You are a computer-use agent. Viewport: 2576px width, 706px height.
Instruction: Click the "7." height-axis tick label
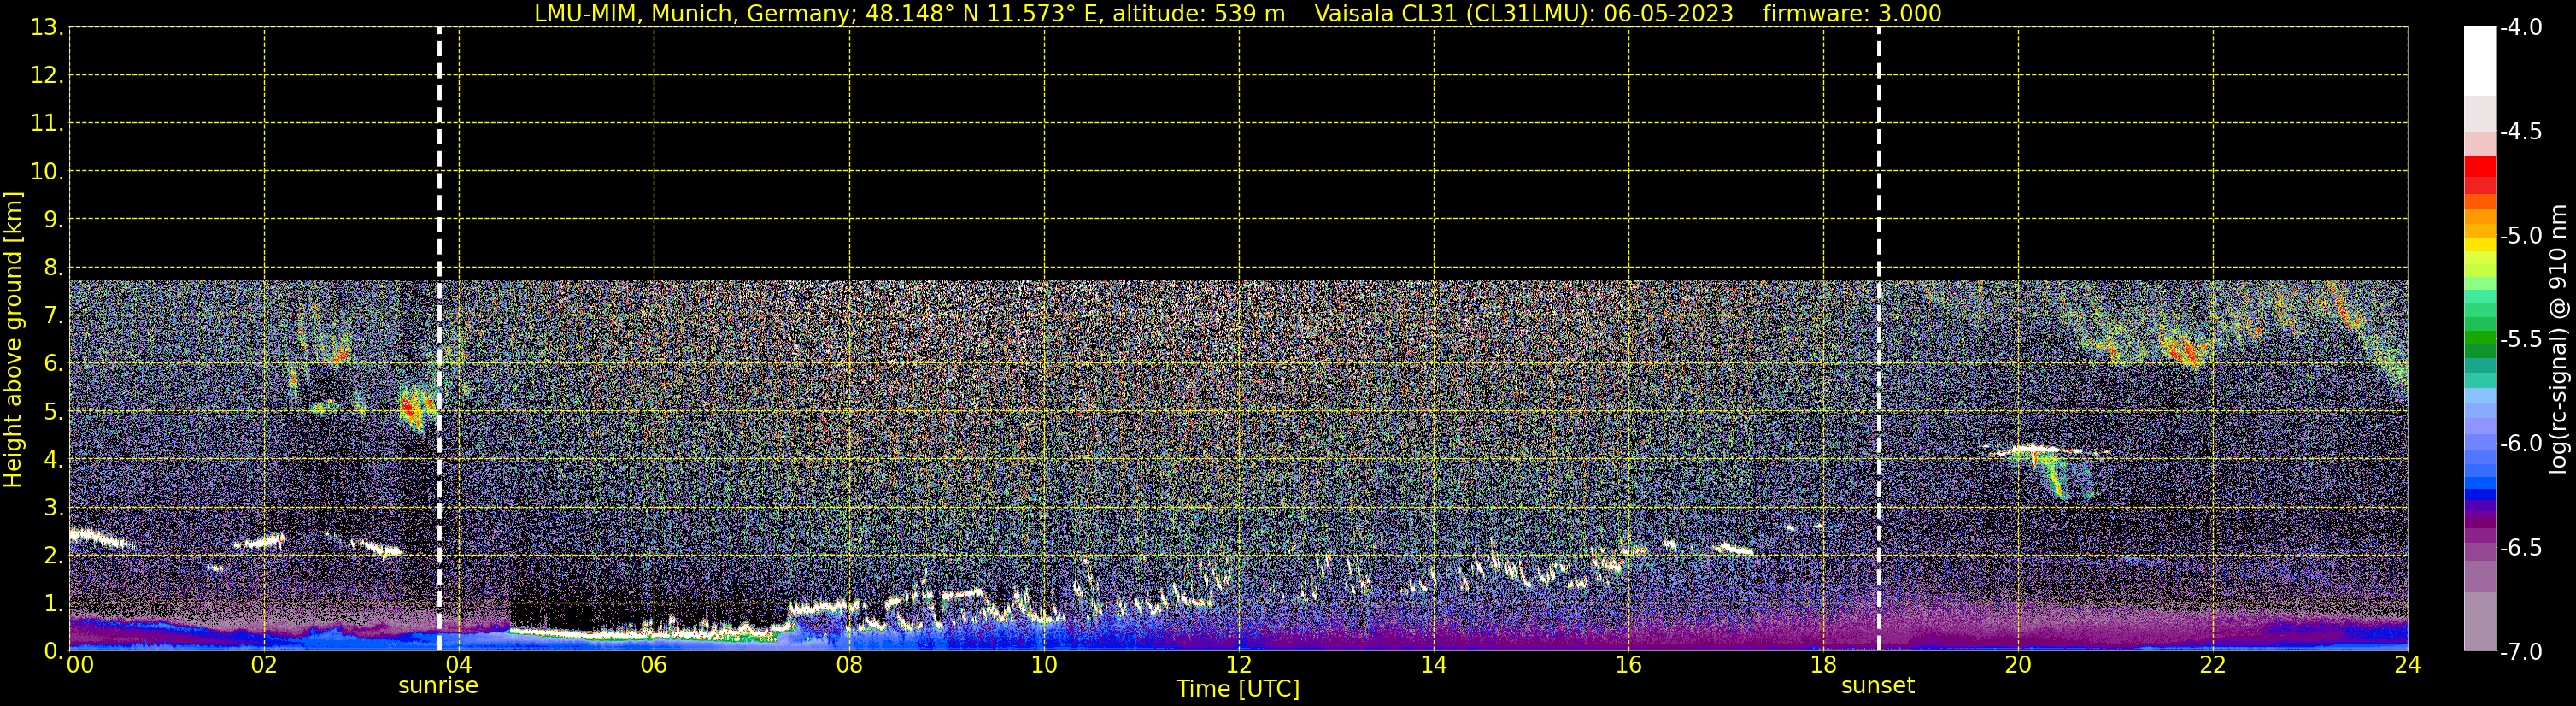[x=53, y=315]
